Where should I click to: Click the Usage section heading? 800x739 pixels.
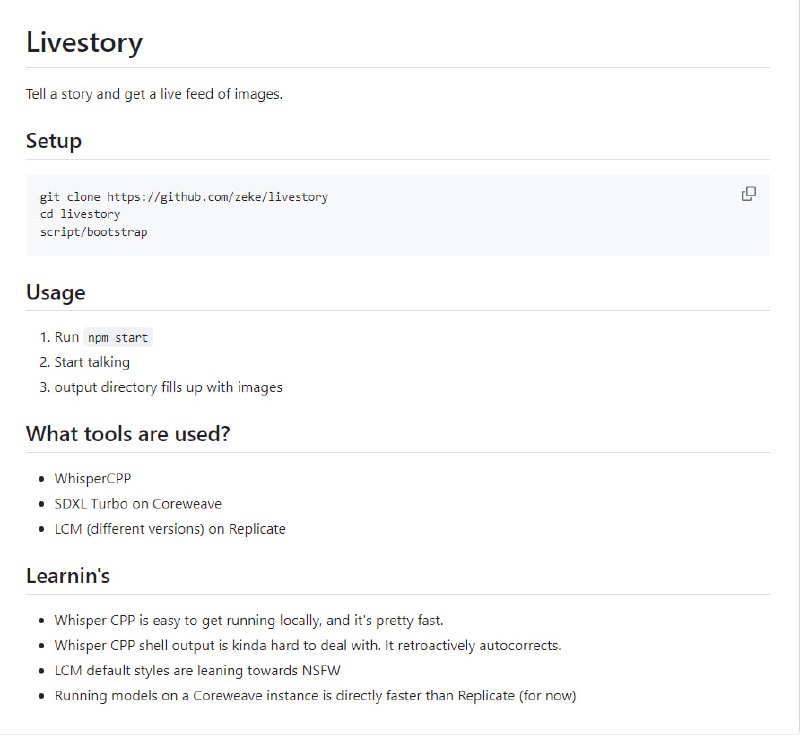coord(55,293)
